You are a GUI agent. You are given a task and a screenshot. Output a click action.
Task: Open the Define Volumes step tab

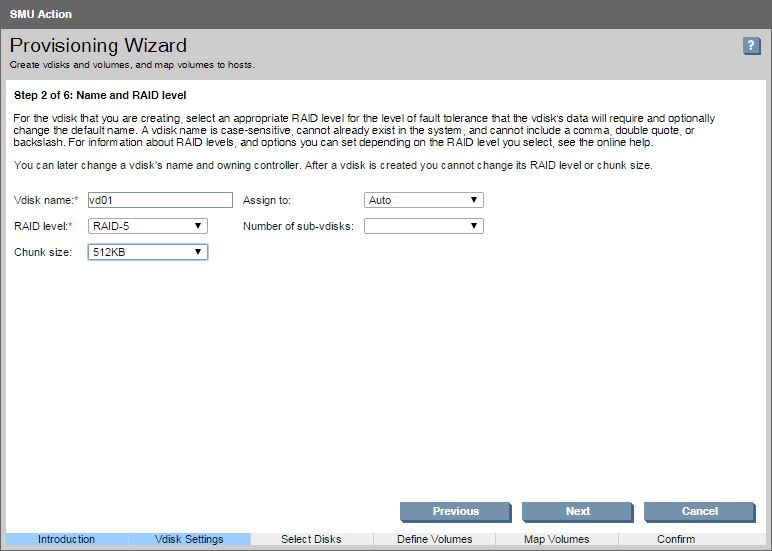[434, 539]
